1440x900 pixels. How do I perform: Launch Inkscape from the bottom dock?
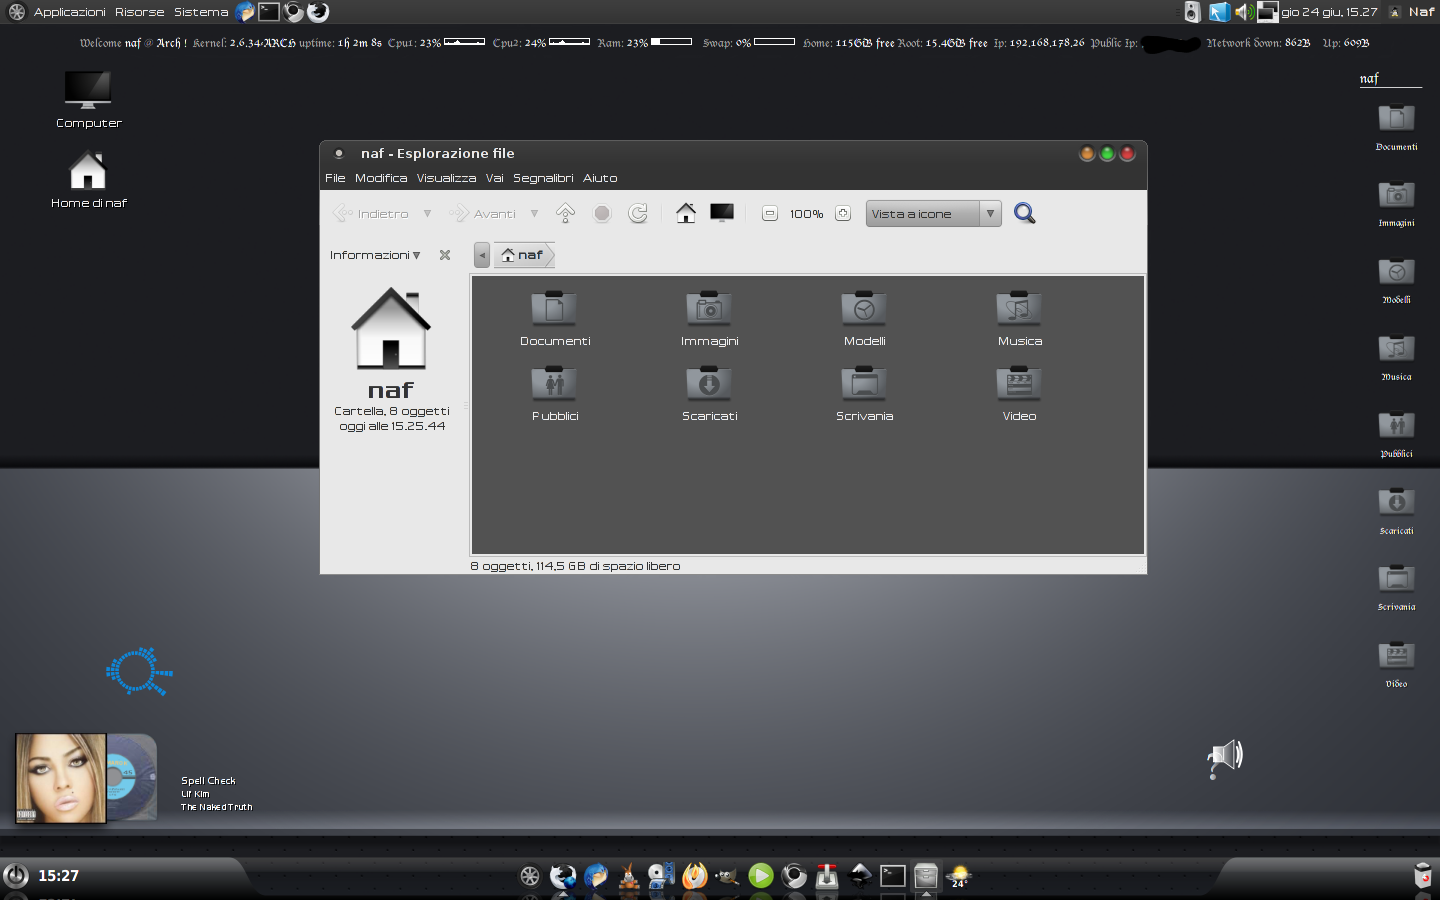(860, 877)
